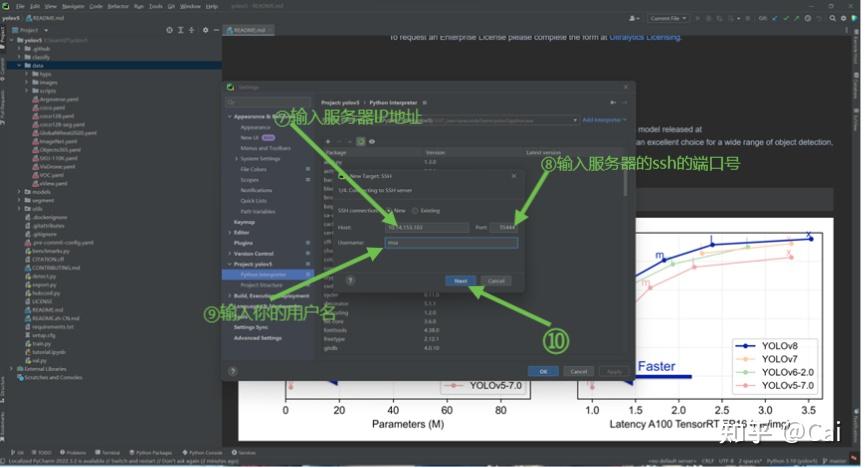
Task: Click the select opened file target icon
Action: tap(169, 30)
